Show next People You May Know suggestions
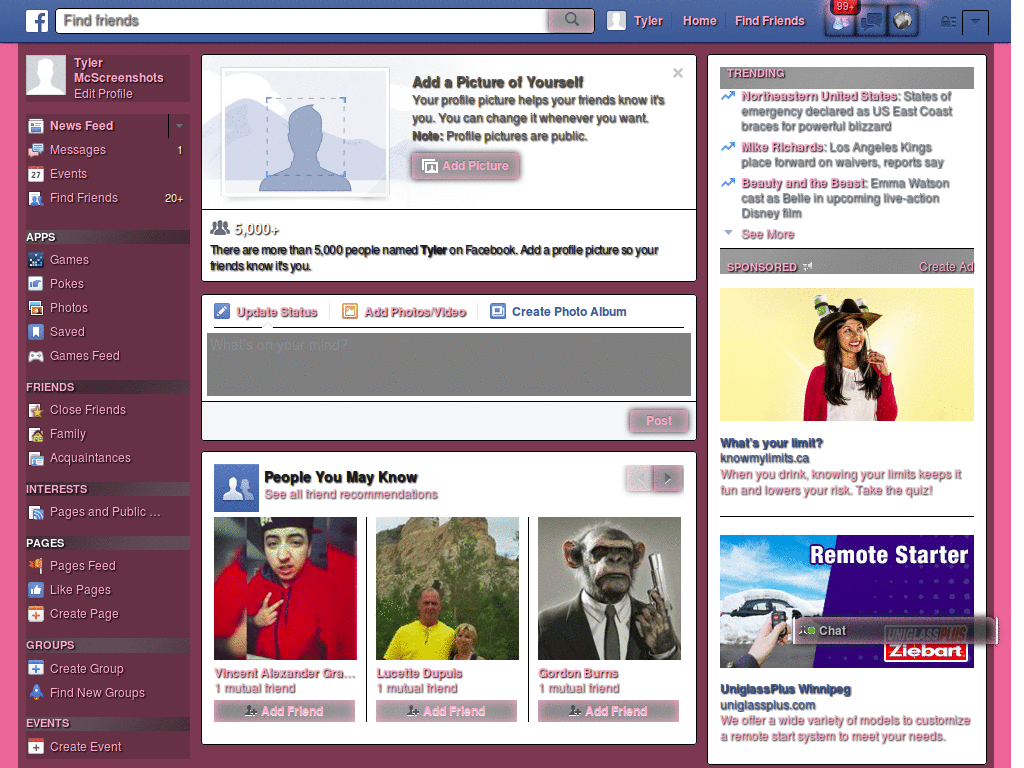The height and width of the screenshot is (768, 1024). pyautogui.click(x=668, y=479)
